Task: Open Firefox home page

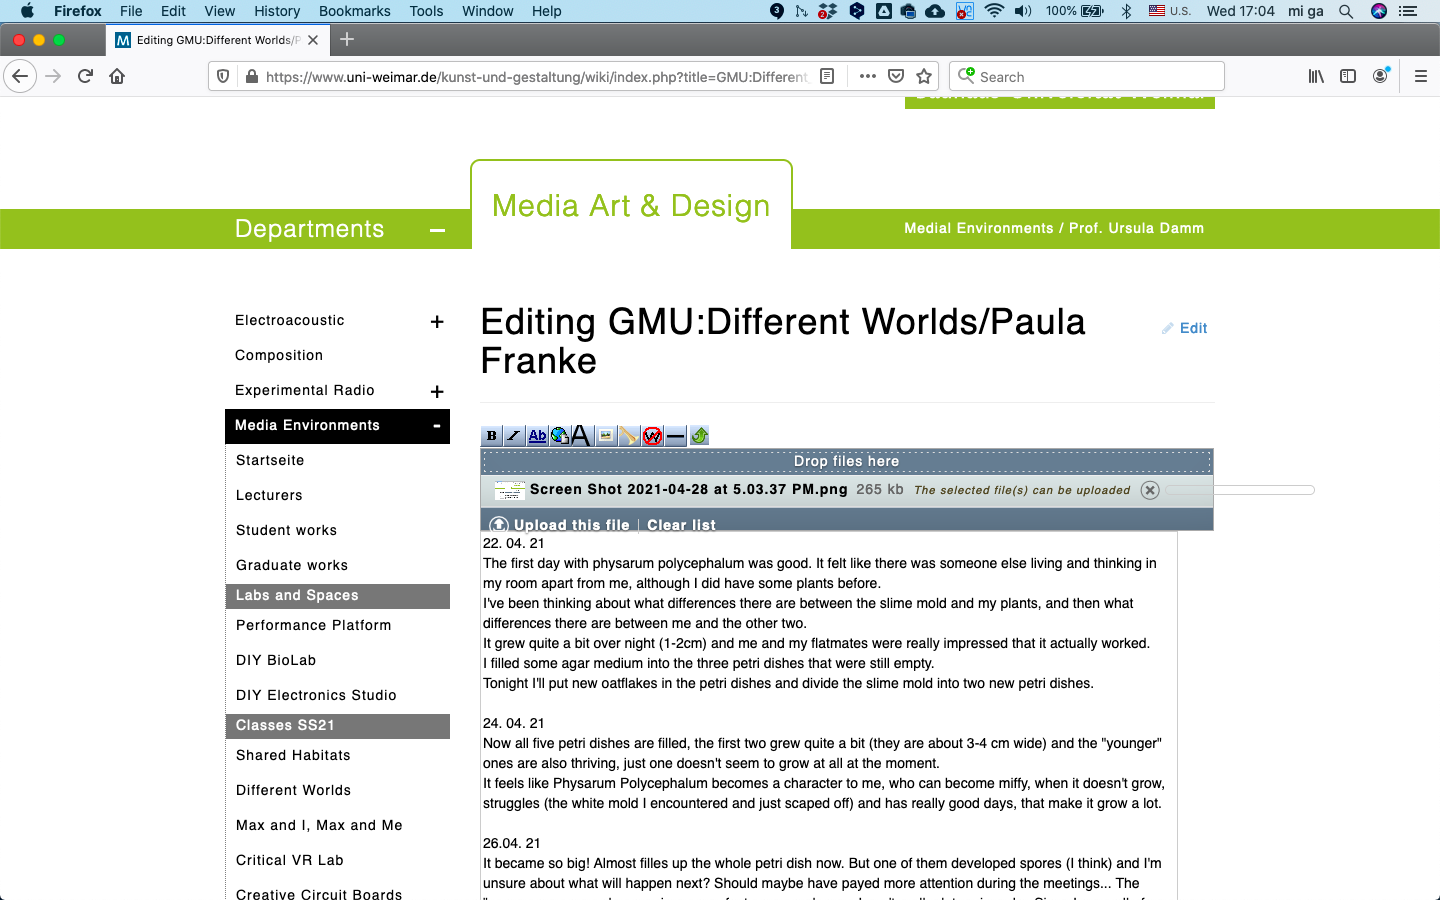Action: coord(117,76)
